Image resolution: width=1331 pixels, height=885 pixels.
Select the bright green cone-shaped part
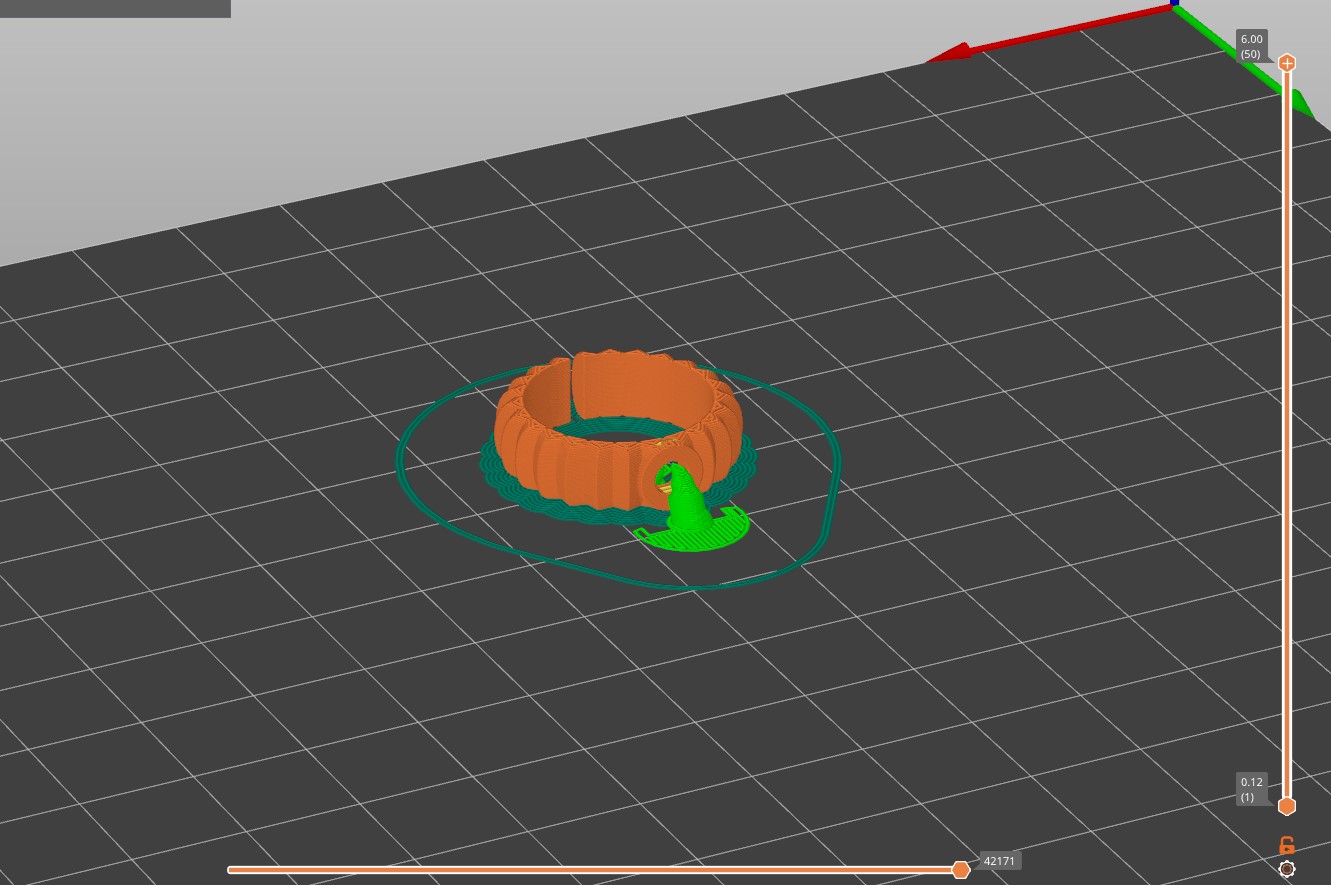[x=689, y=502]
